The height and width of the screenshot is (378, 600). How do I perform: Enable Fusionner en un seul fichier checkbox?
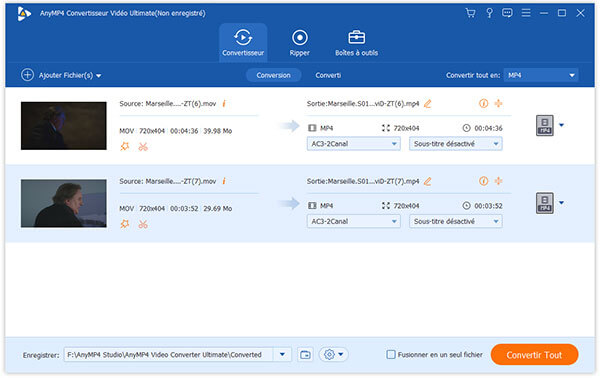tap(390, 355)
